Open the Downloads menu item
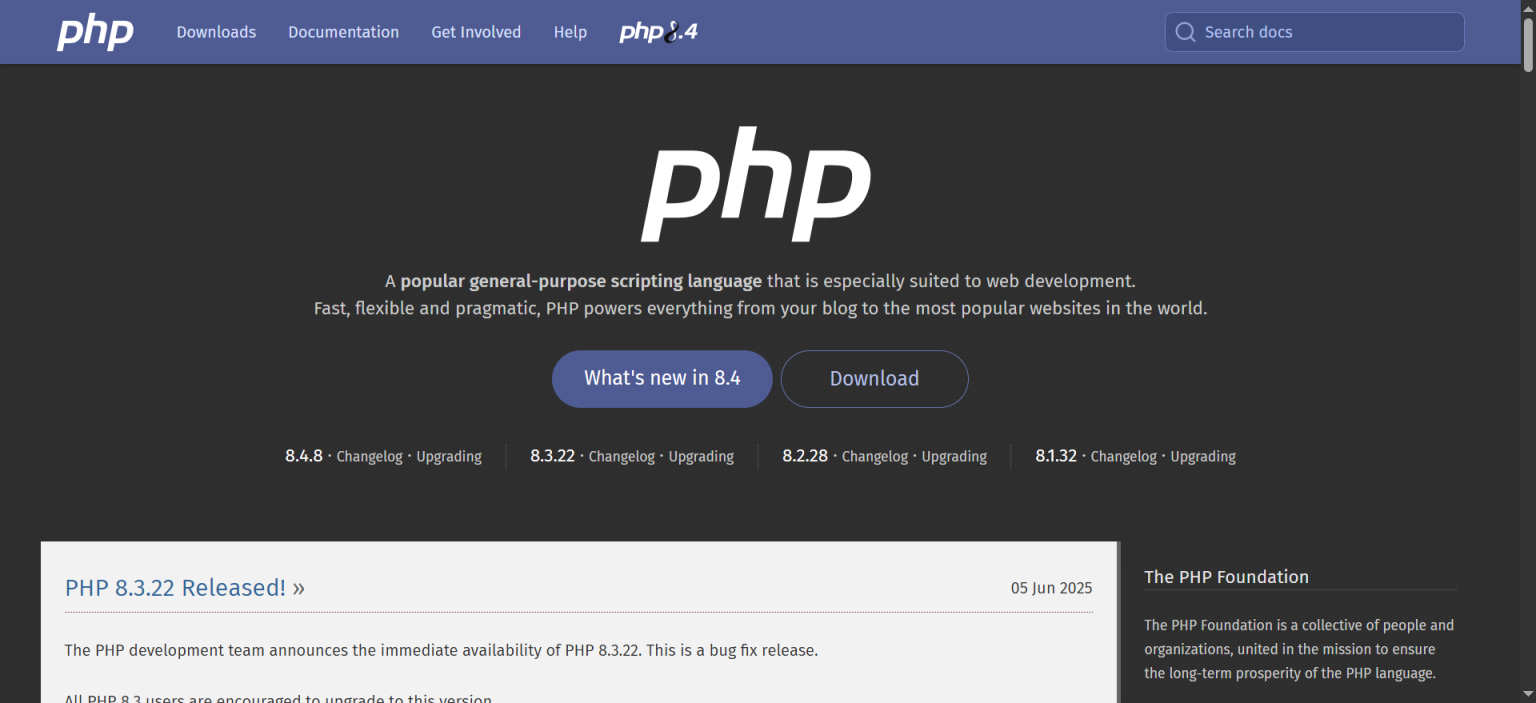This screenshot has width=1536, height=703. 216,32
